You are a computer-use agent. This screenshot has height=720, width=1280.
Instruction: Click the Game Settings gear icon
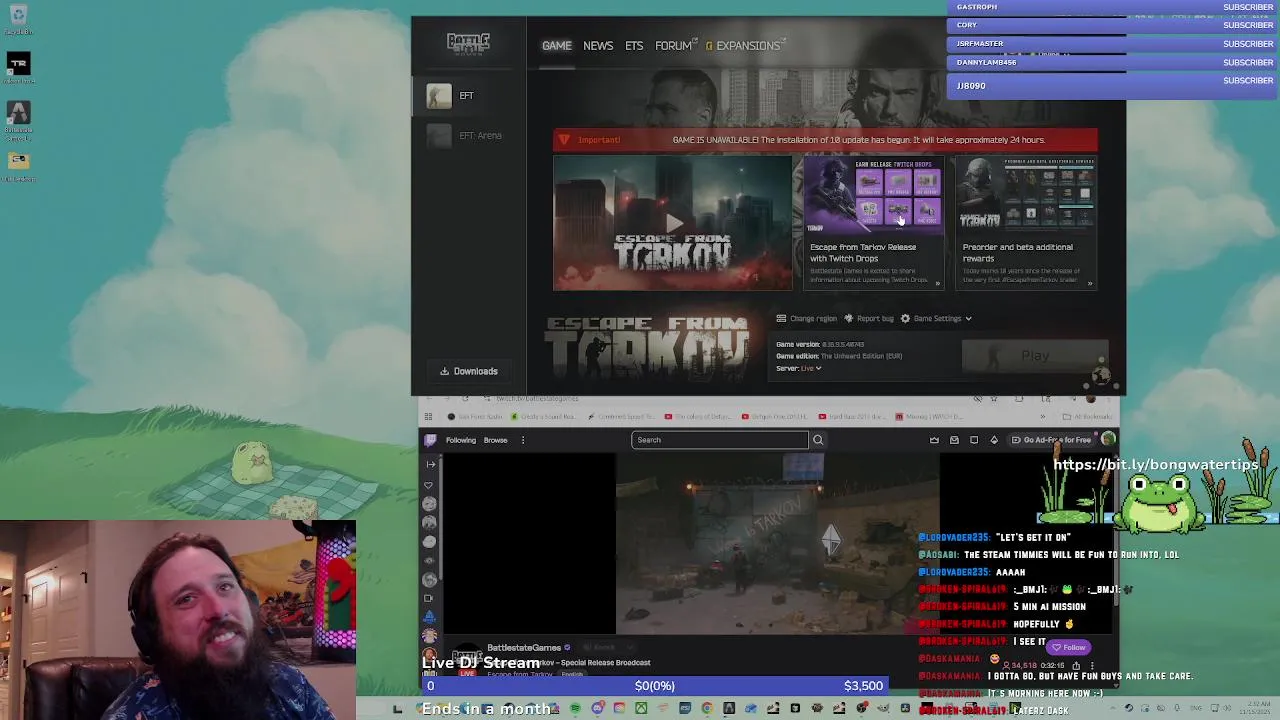click(905, 318)
